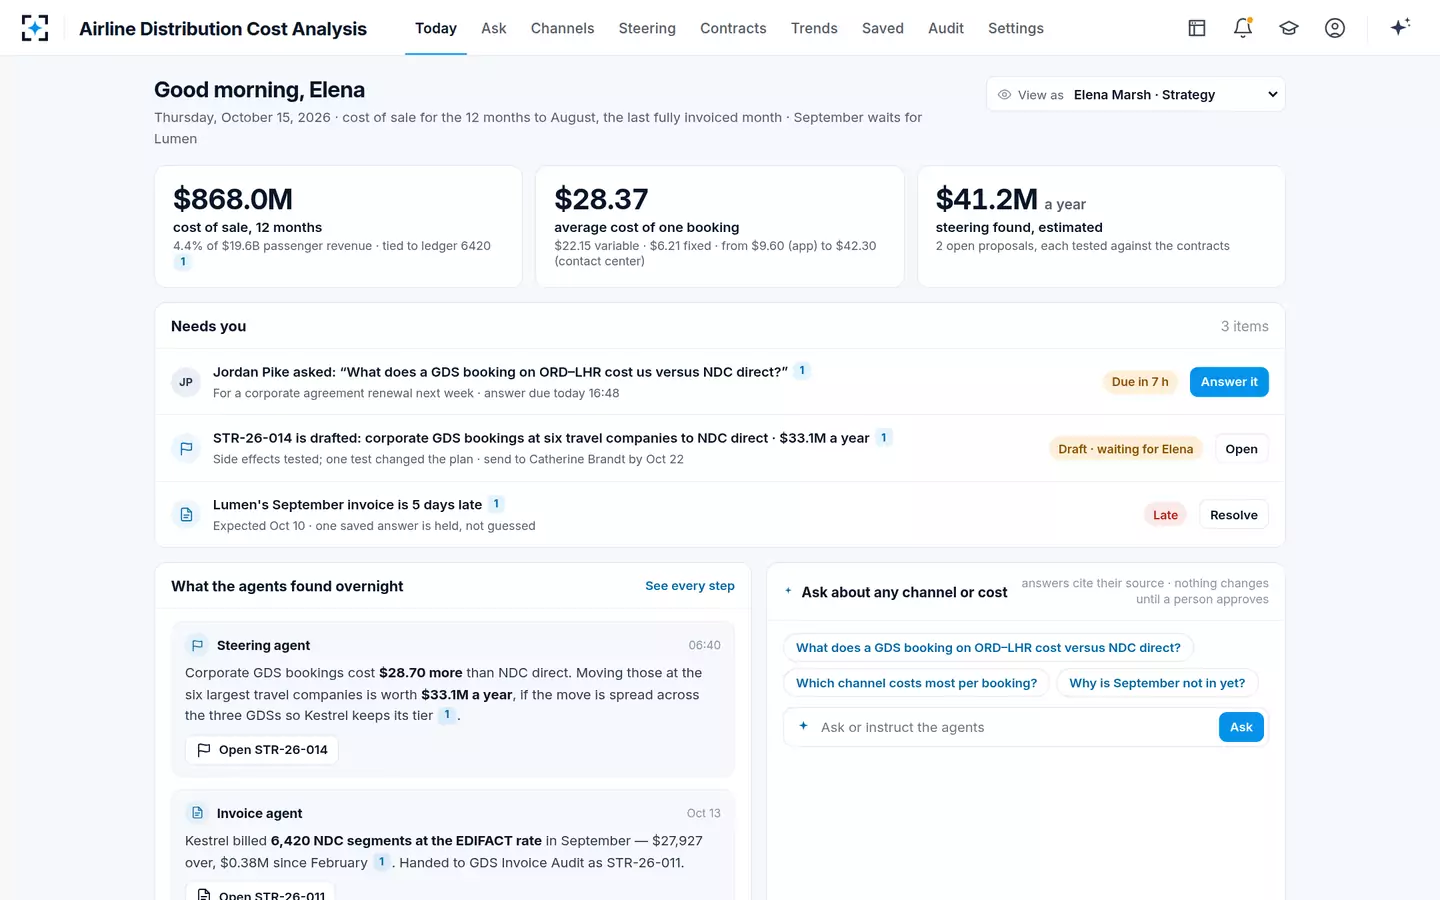Click the app logo icon
This screenshot has width=1440, height=900.
[x=35, y=28]
